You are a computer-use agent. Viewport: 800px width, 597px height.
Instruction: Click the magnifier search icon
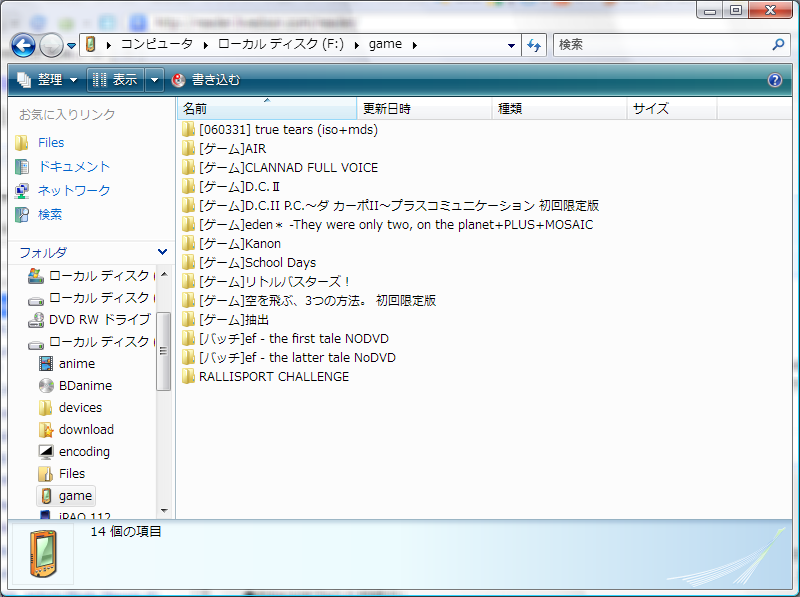(778, 44)
